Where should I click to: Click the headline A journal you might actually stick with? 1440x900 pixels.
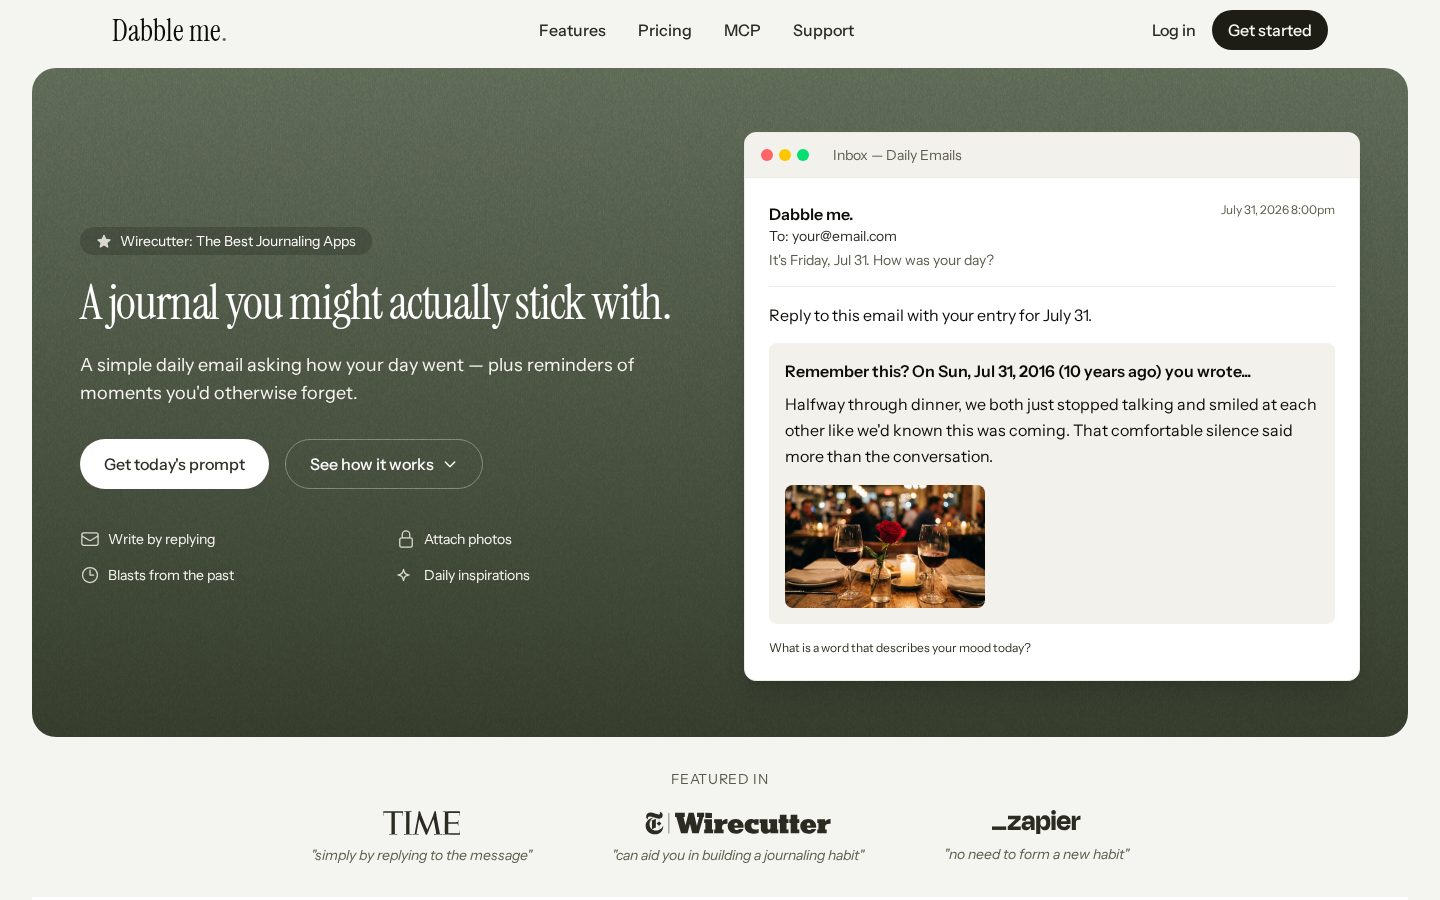(375, 303)
